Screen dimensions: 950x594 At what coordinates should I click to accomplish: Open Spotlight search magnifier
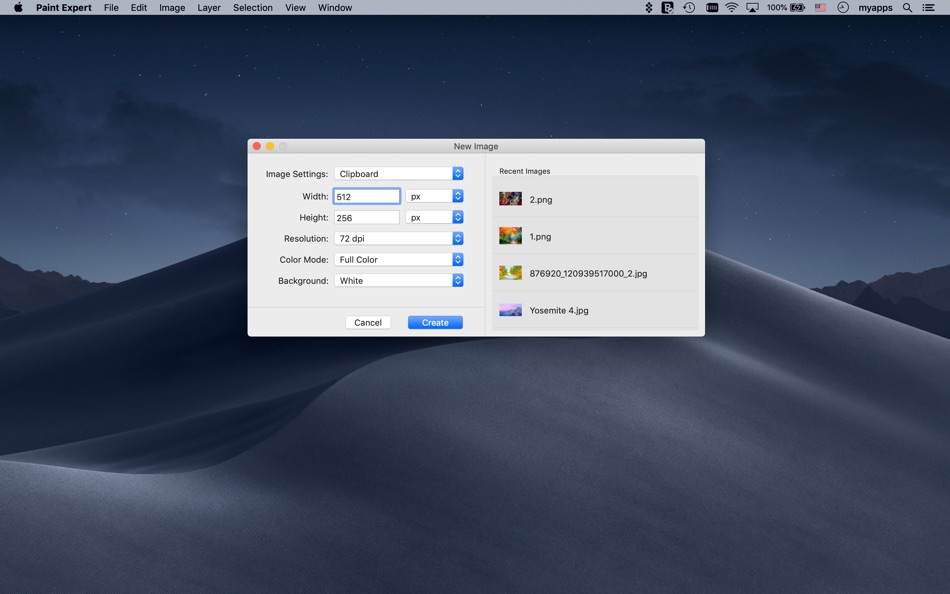point(907,7)
